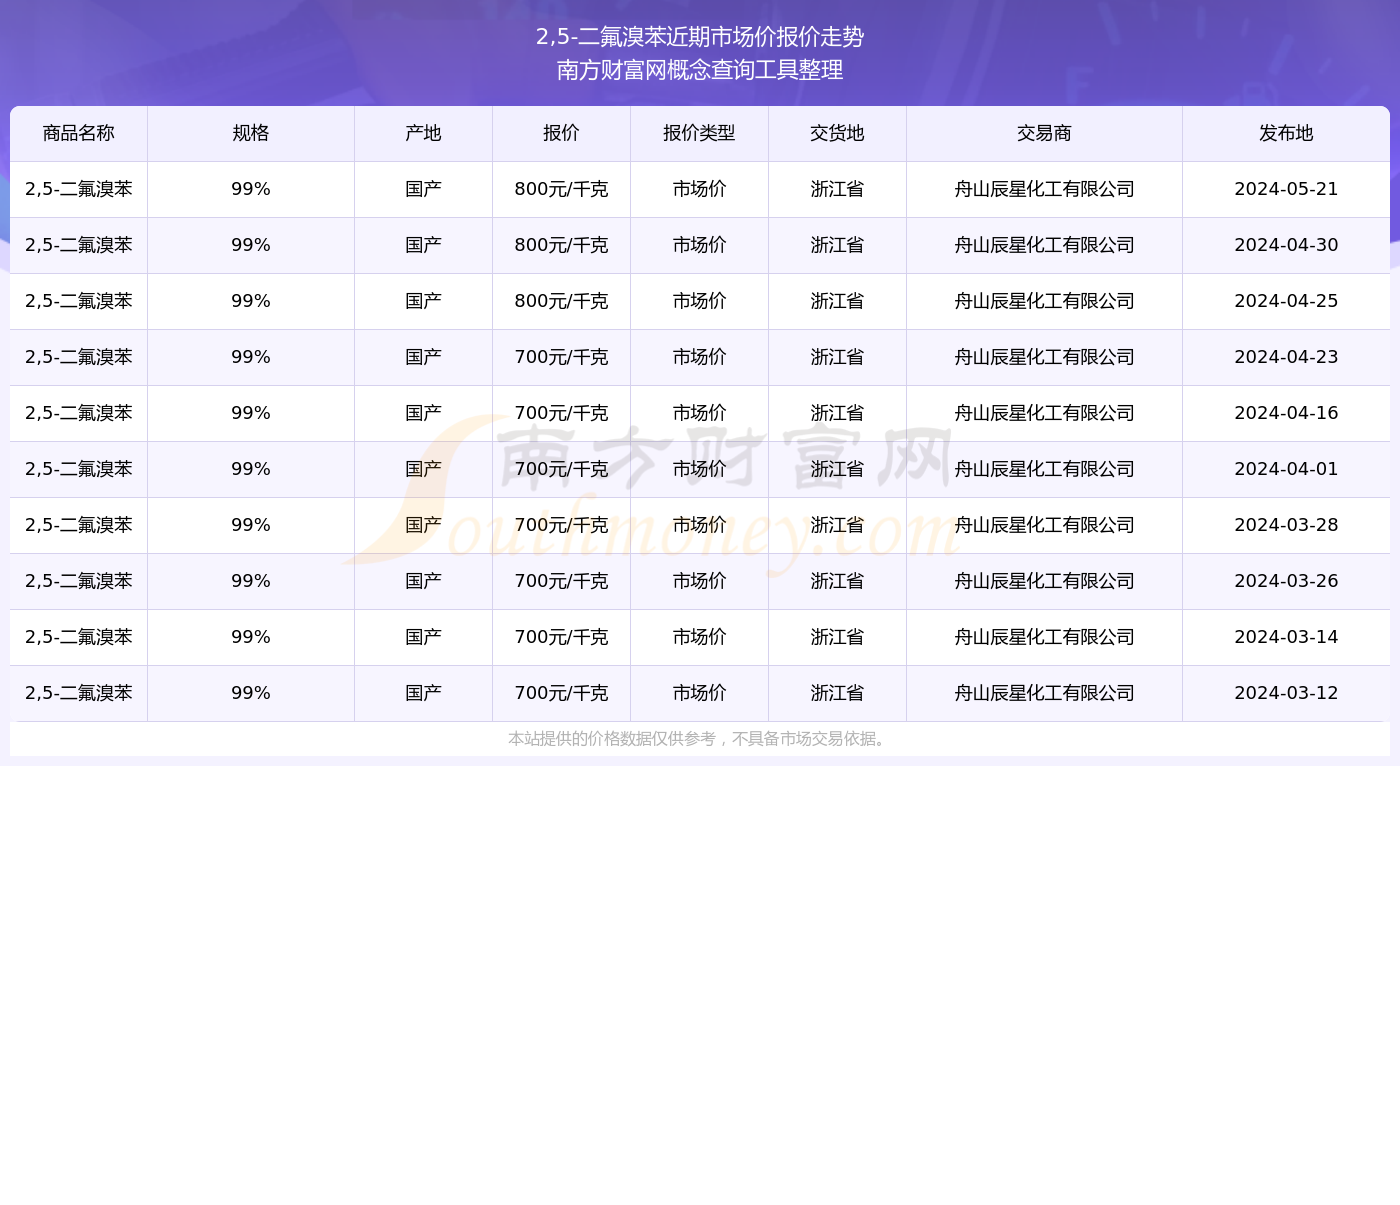The width and height of the screenshot is (1400, 1205).
Task: Click the 产地 column header
Action: (423, 134)
